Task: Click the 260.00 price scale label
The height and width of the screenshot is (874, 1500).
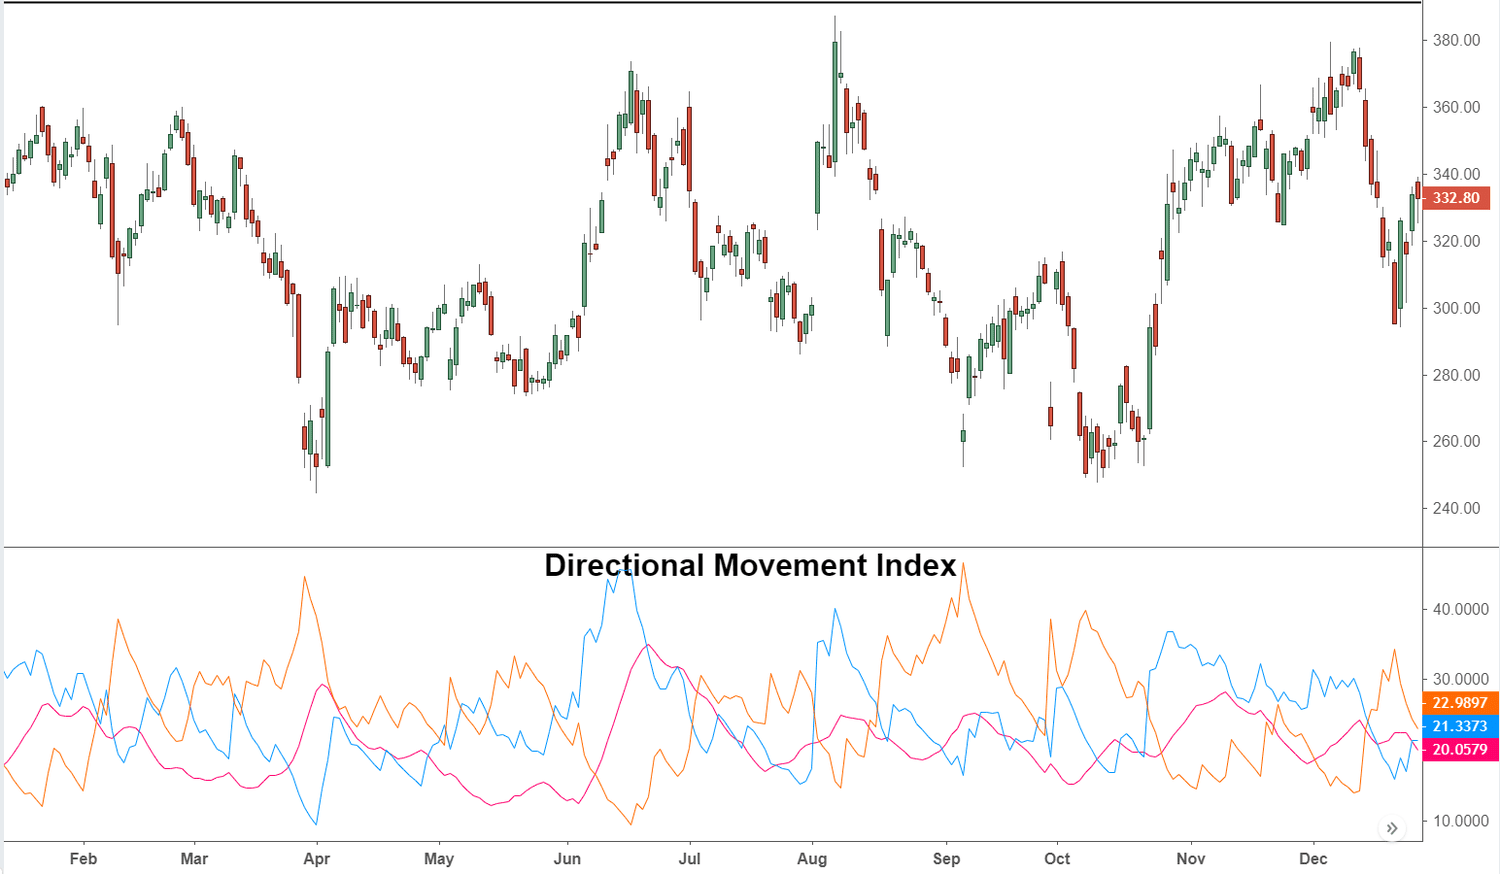Action: (1456, 441)
